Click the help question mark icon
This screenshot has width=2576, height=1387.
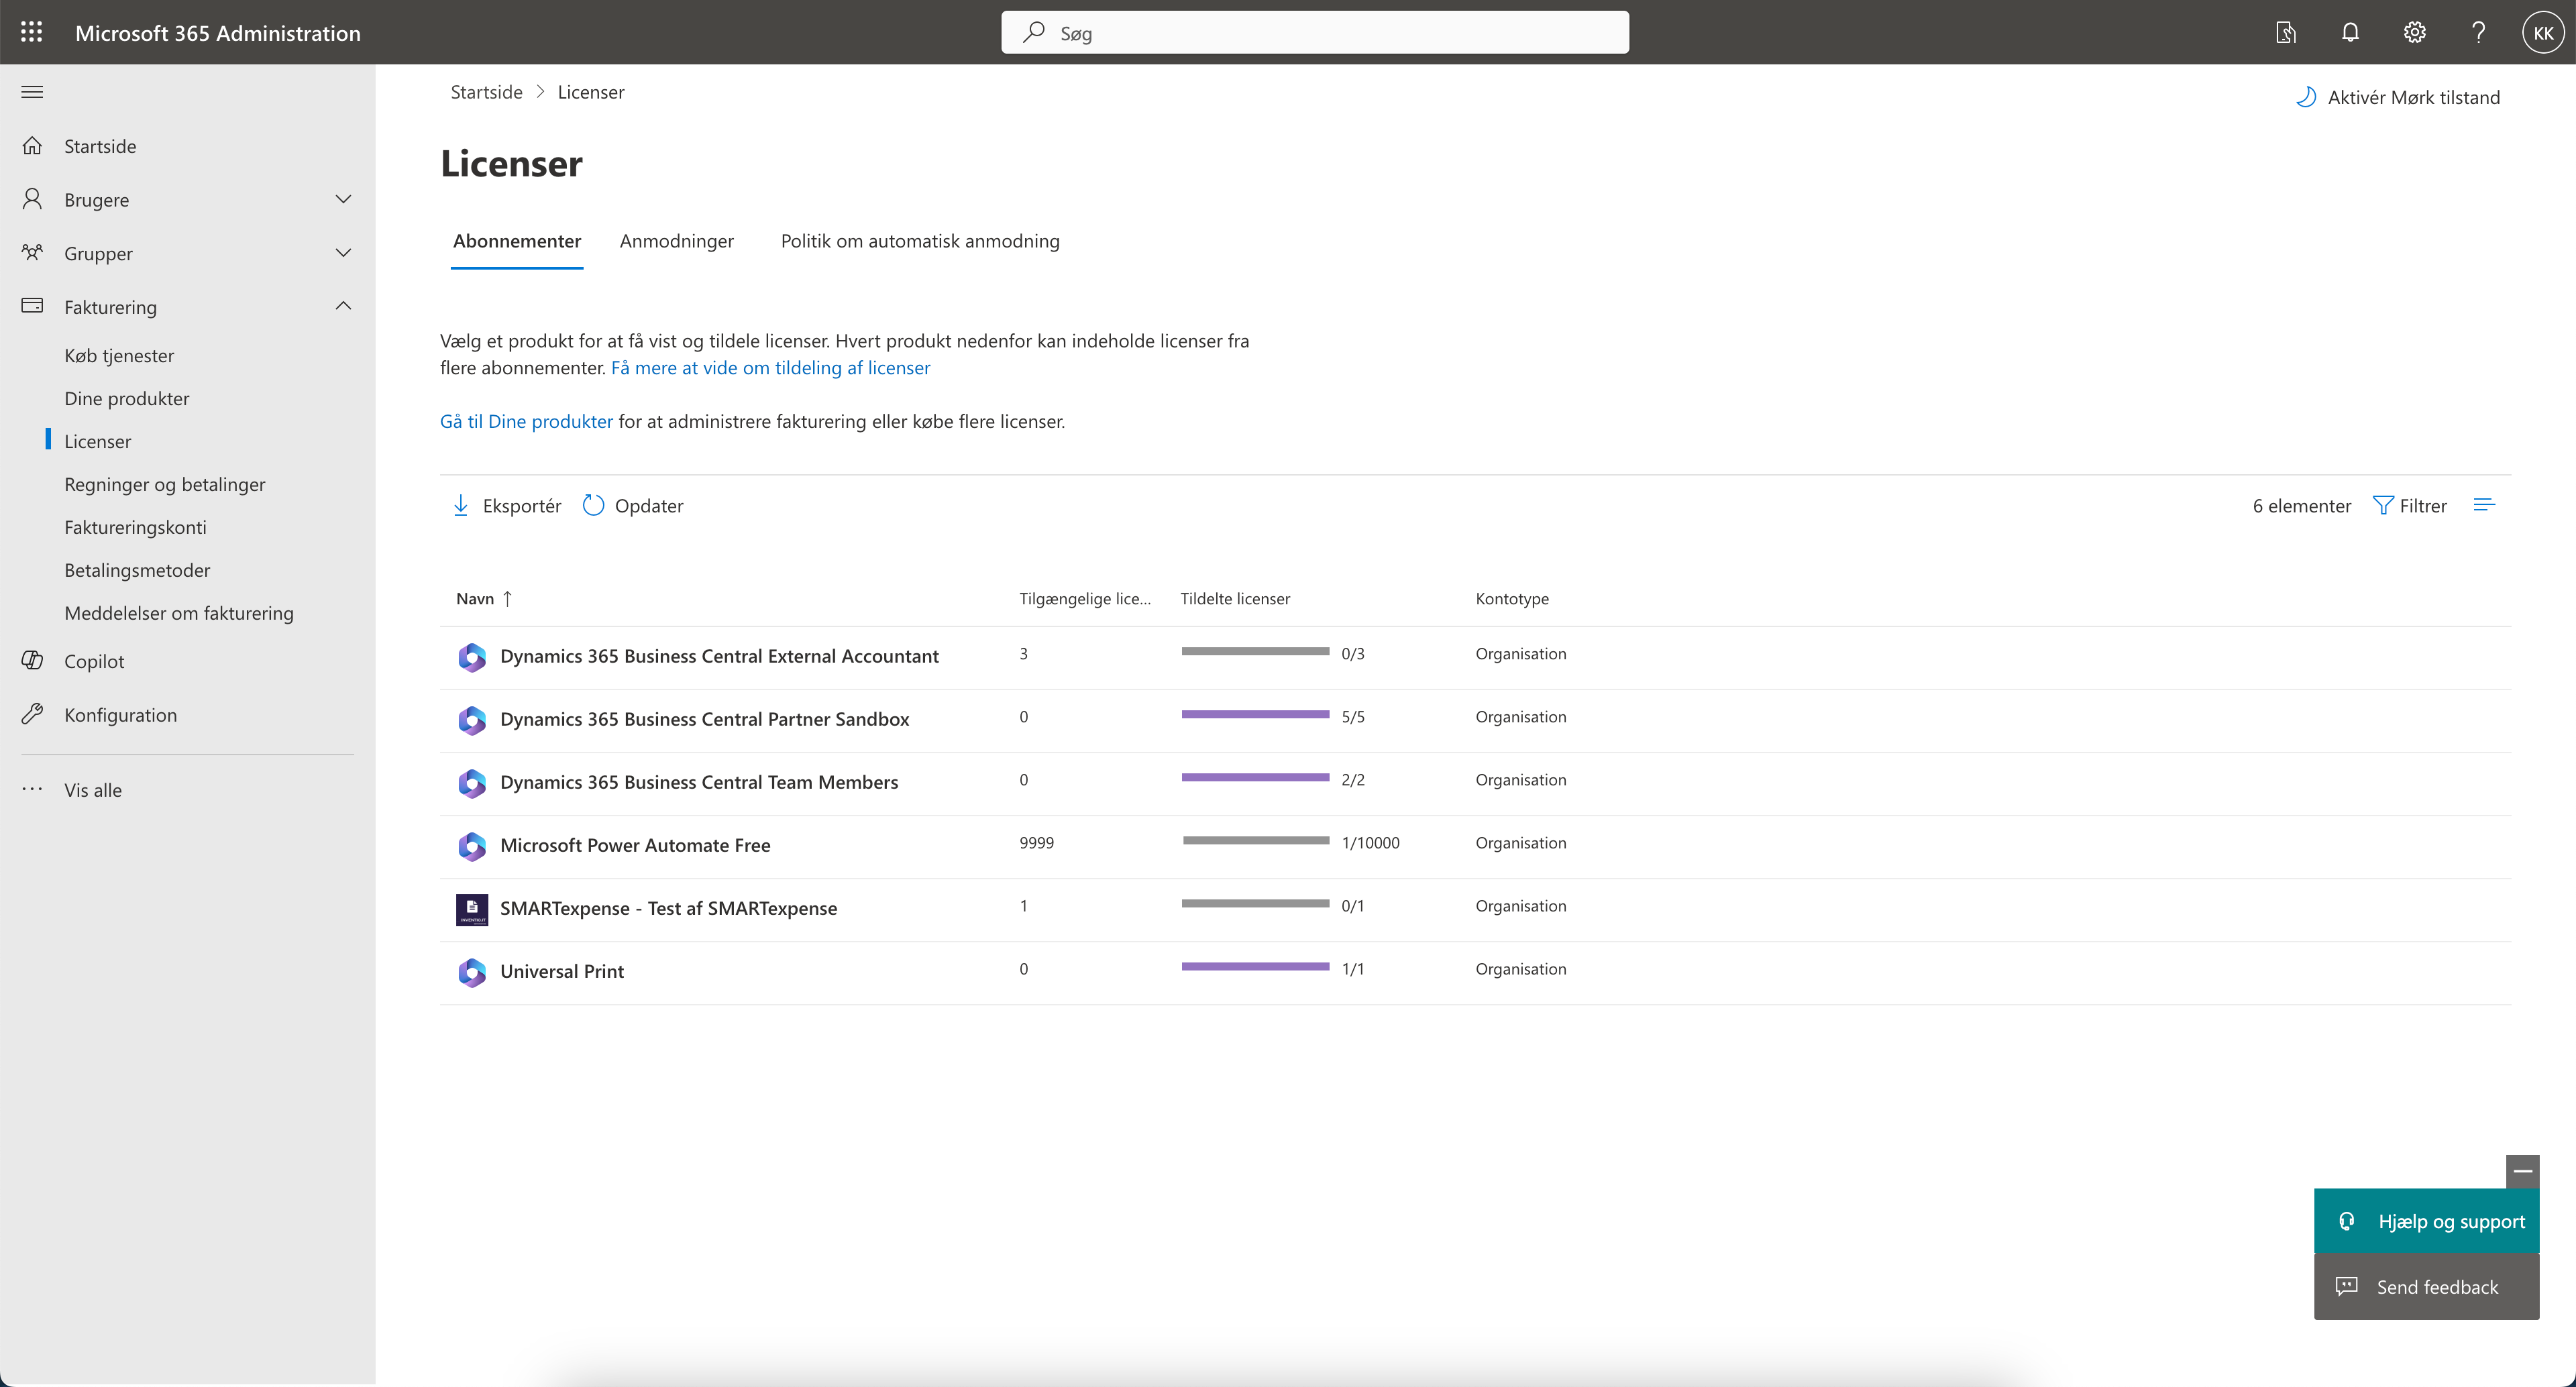(2478, 32)
